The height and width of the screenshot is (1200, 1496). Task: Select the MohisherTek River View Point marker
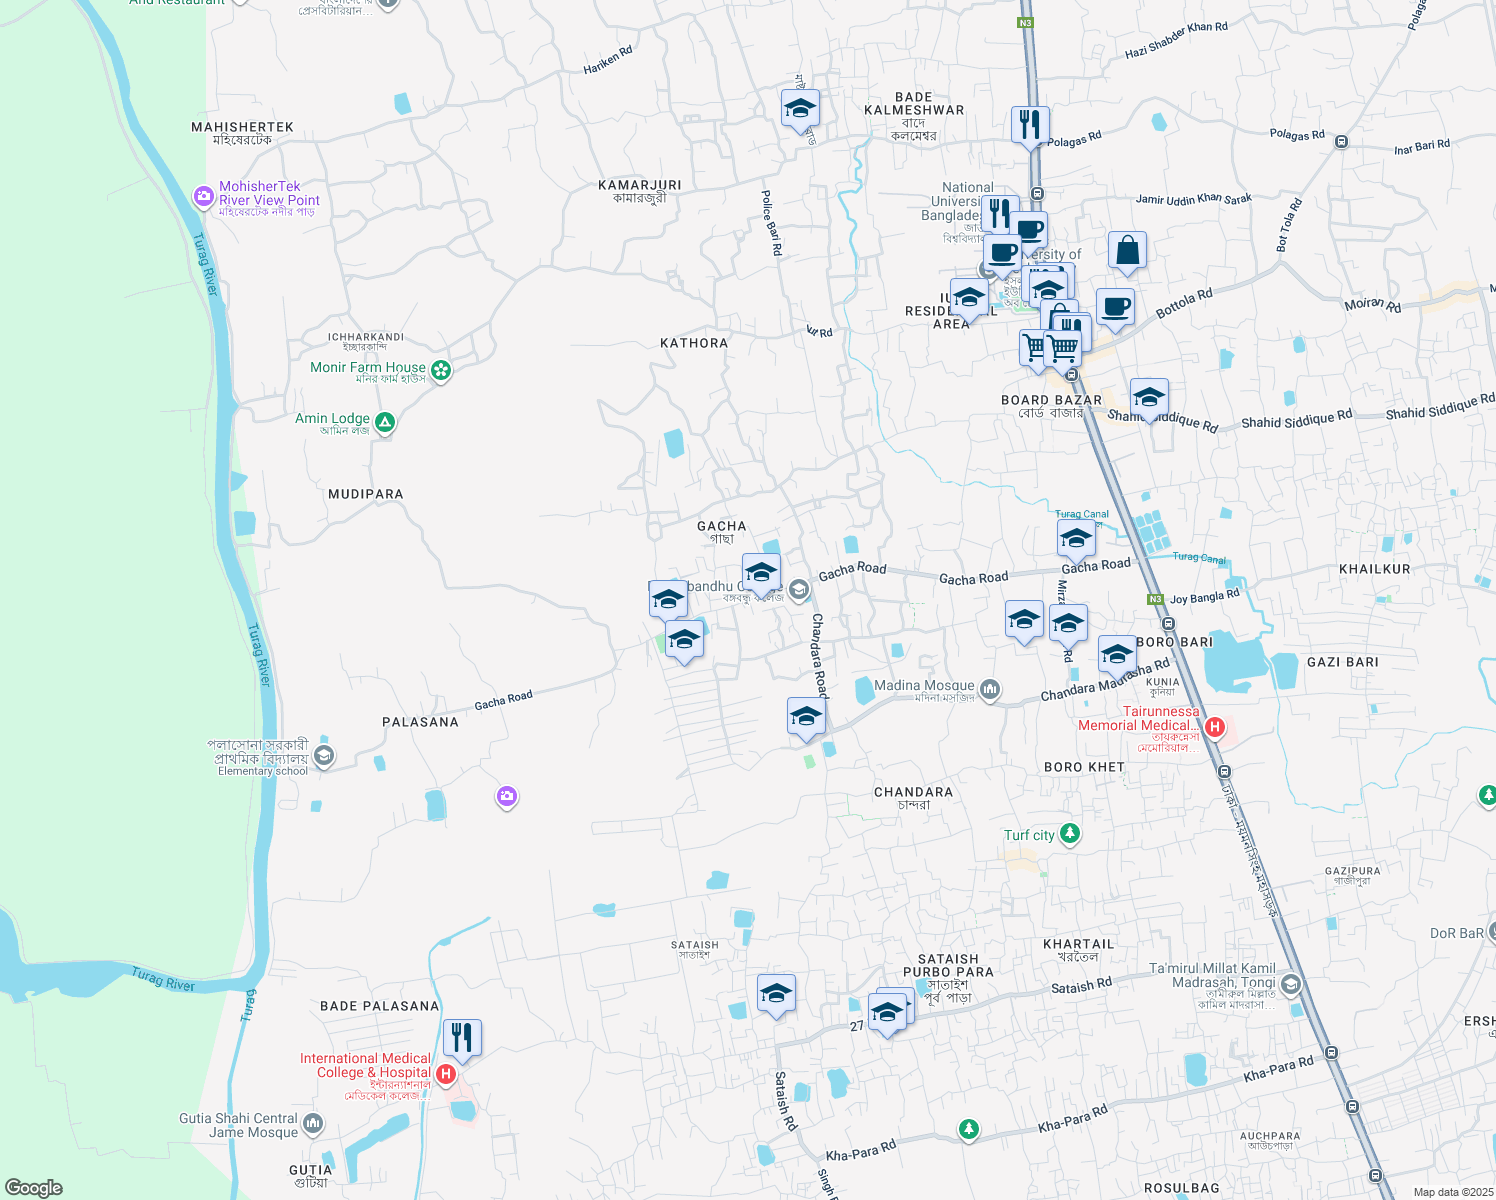pos(203,198)
